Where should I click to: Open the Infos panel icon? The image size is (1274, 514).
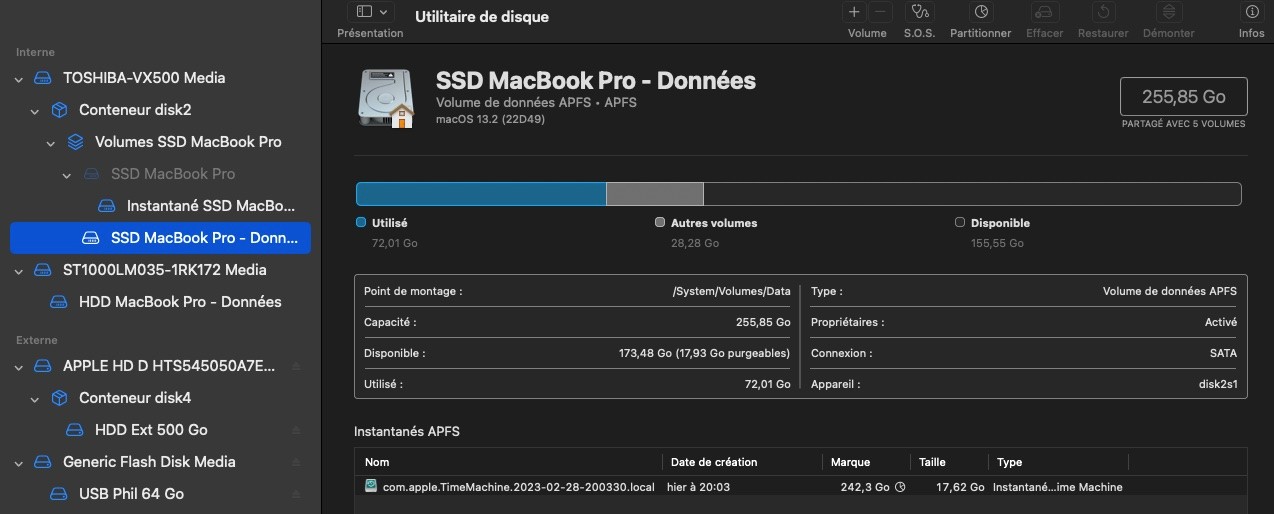(x=1251, y=13)
